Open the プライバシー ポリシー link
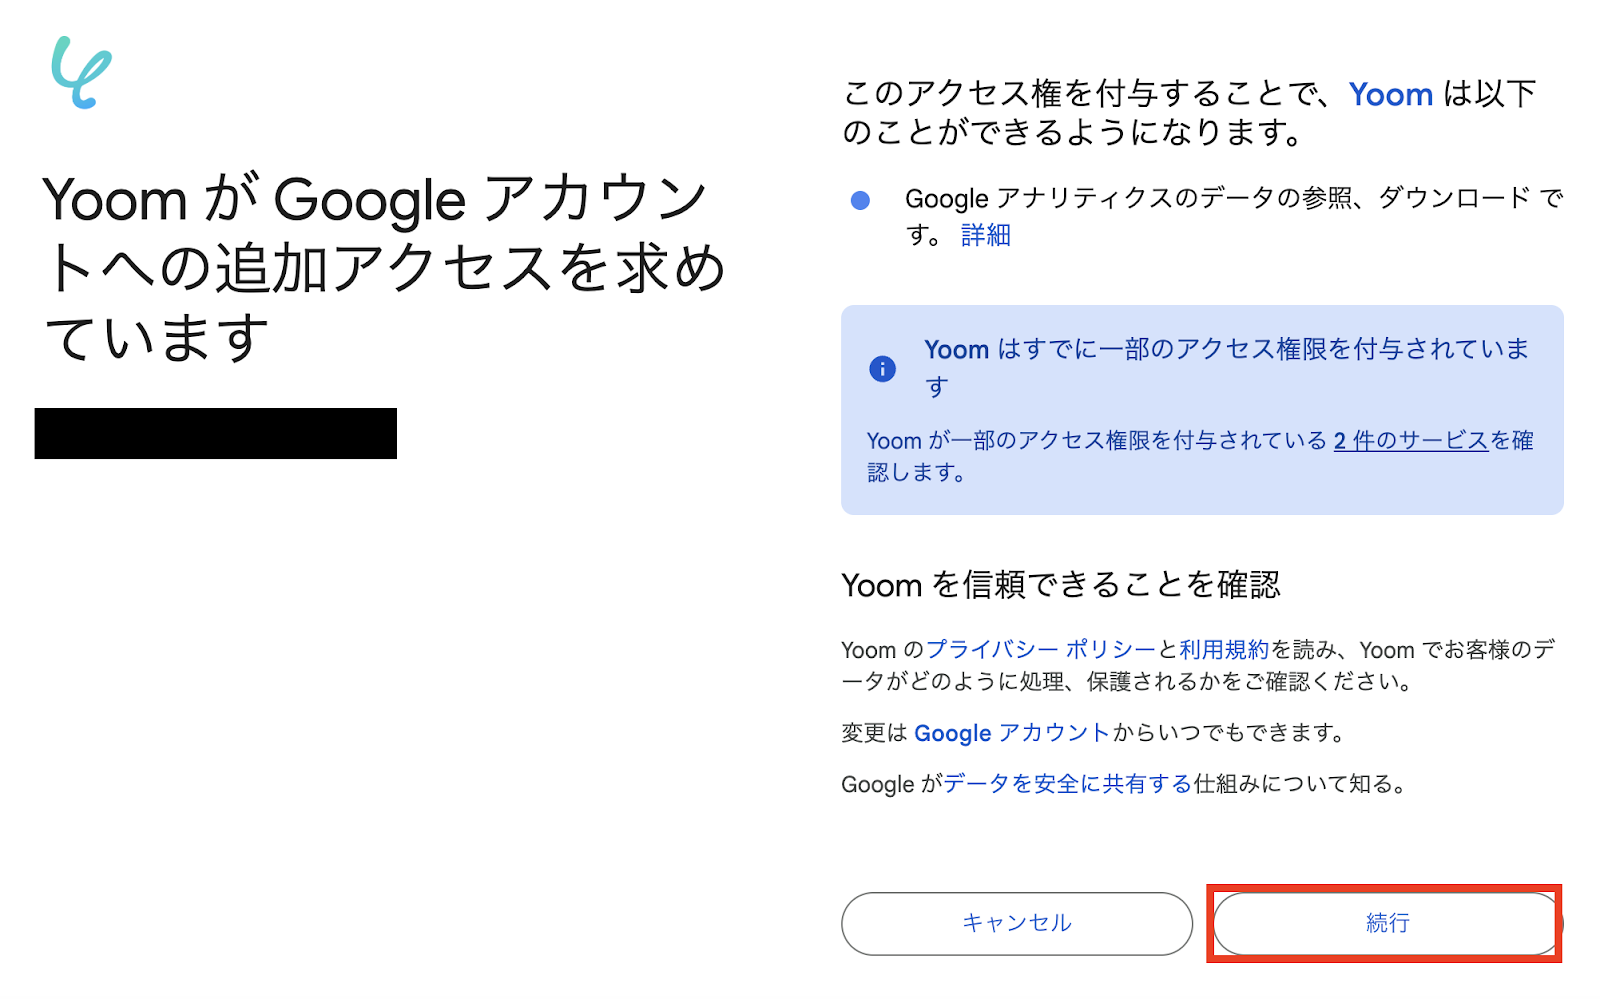1600x999 pixels. click(1040, 650)
